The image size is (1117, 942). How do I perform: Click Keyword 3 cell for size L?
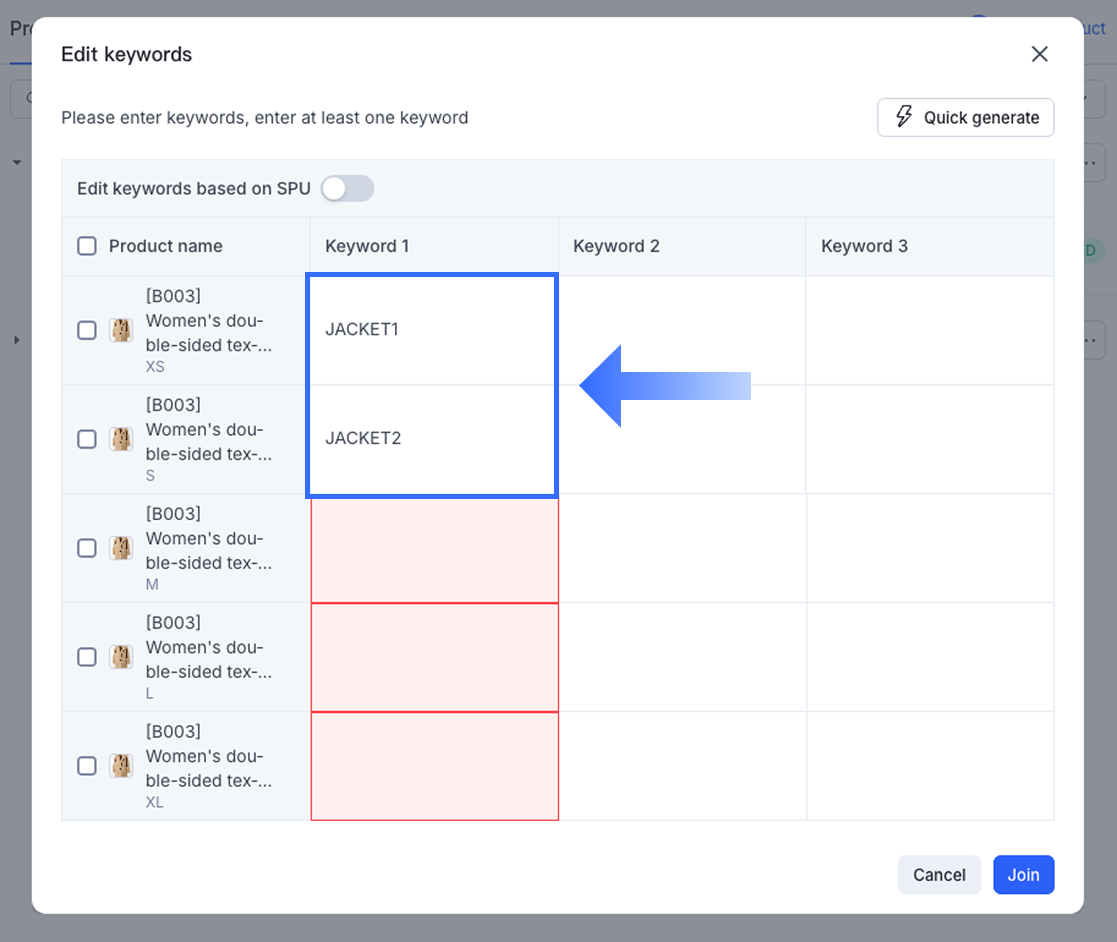(x=929, y=657)
